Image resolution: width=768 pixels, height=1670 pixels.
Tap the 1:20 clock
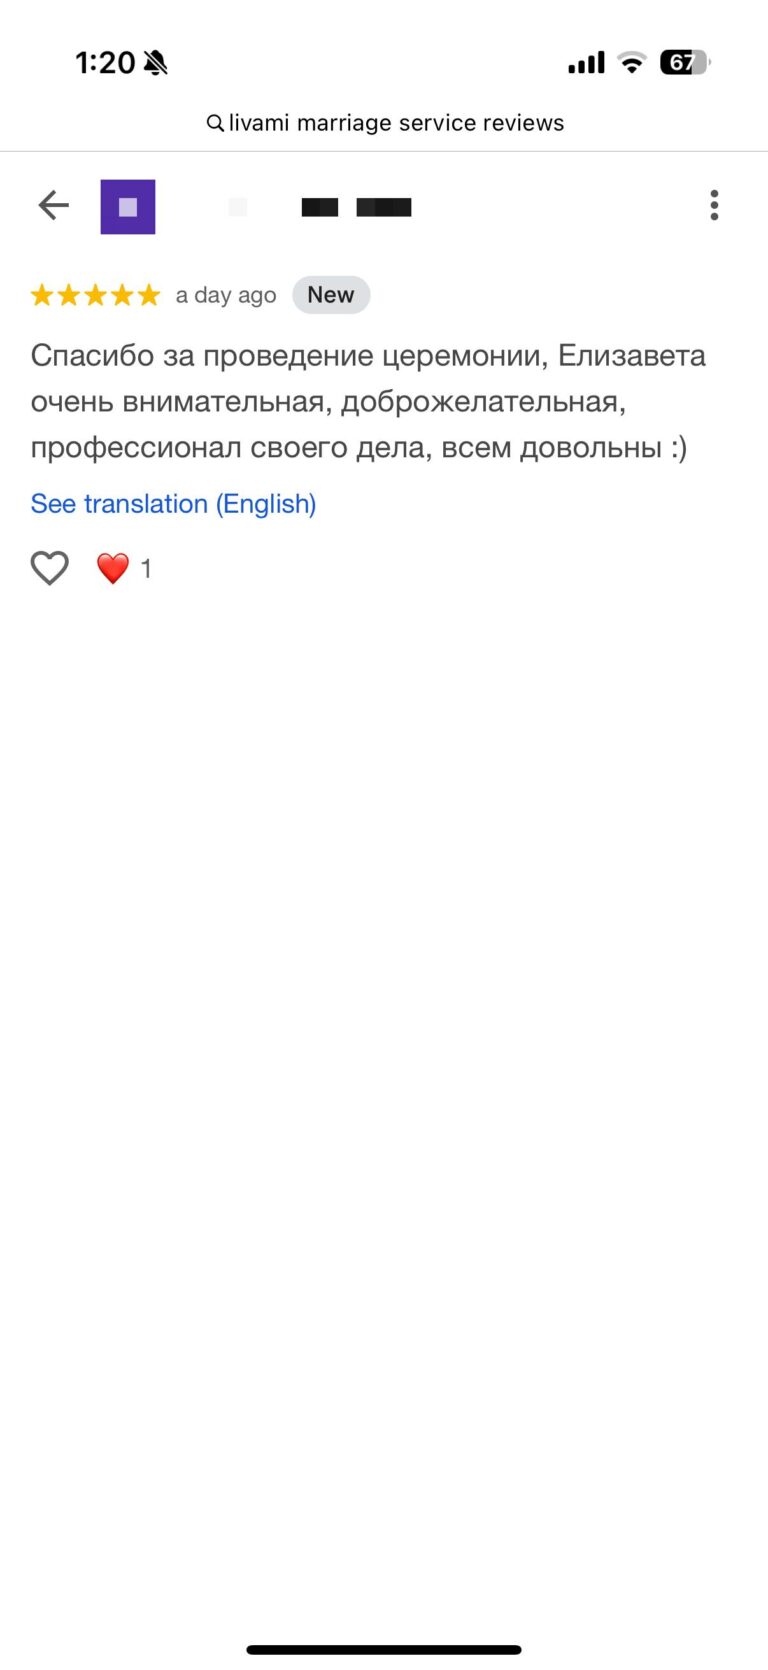click(x=105, y=63)
